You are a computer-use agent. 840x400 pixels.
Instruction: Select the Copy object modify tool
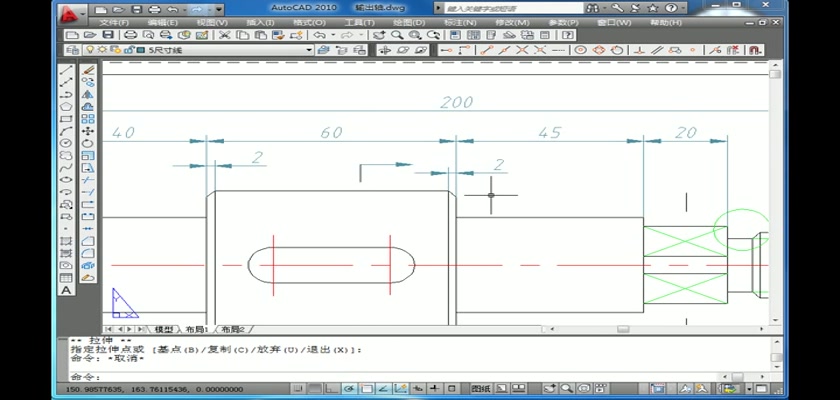click(x=88, y=82)
